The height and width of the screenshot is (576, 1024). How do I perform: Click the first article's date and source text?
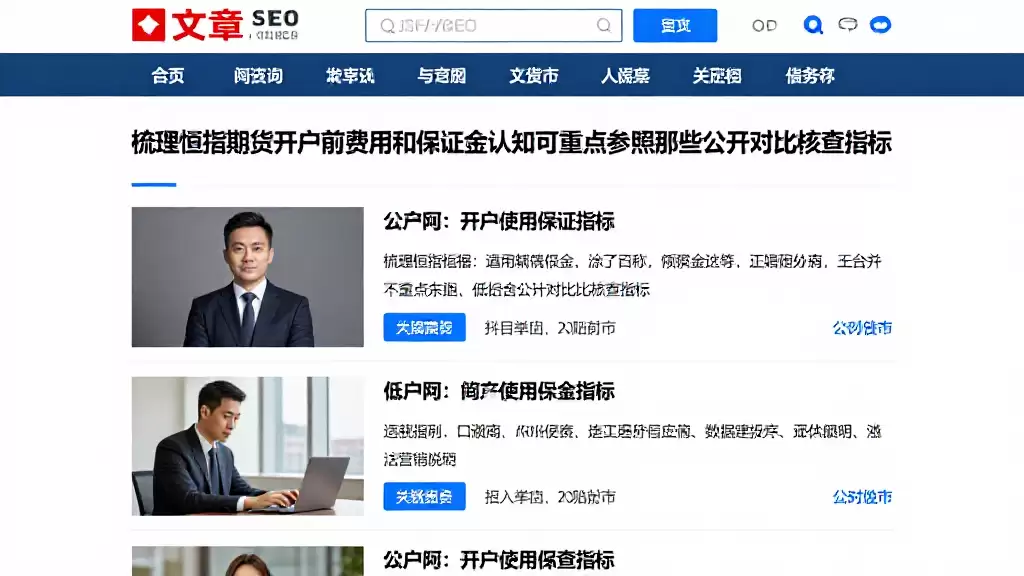[550, 328]
